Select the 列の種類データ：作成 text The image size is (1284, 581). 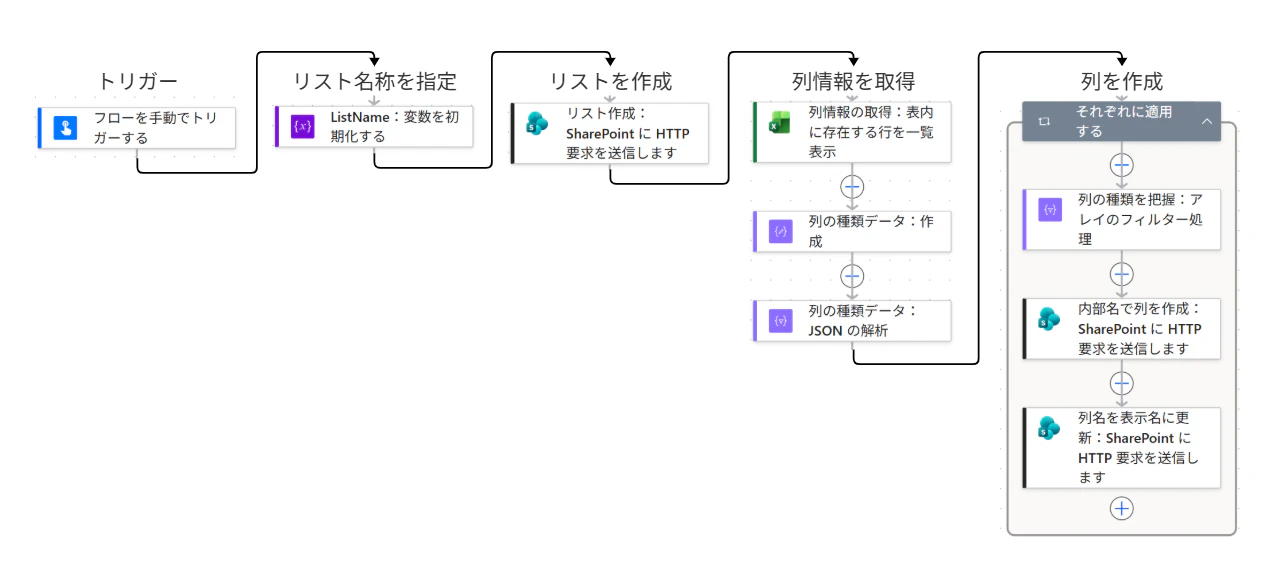[x=872, y=231]
